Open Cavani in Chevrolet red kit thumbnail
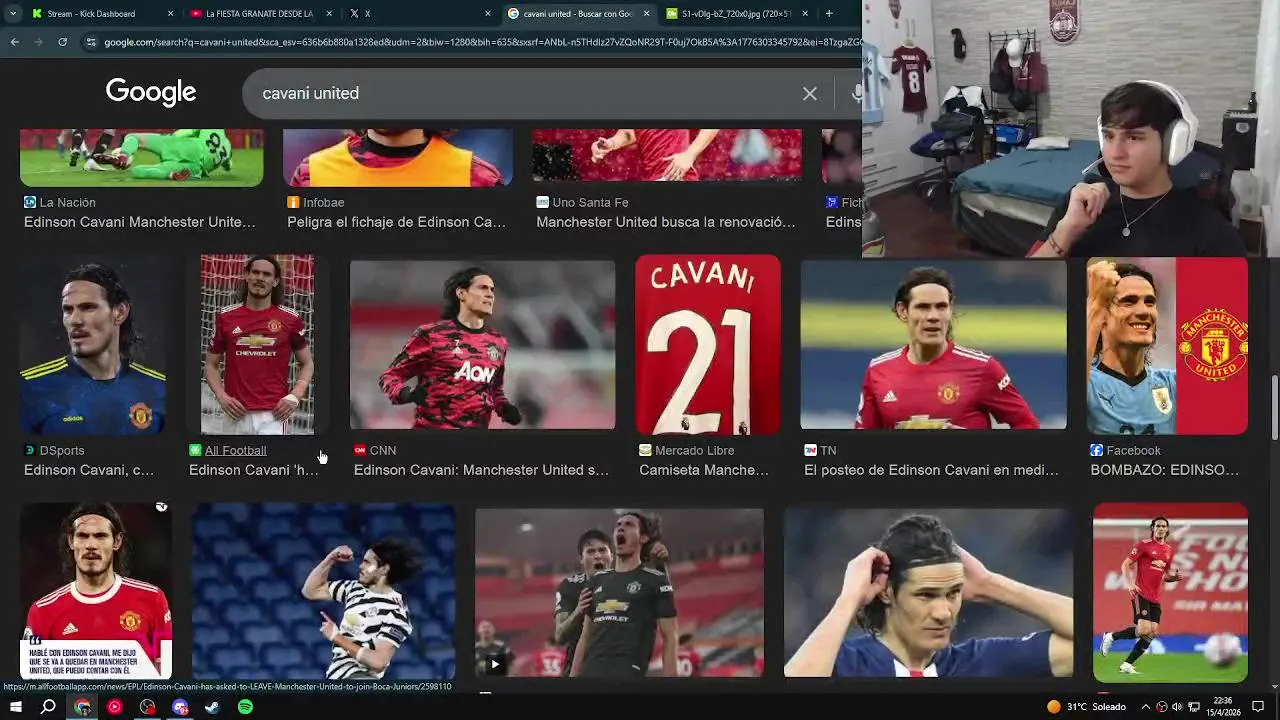The height and width of the screenshot is (720, 1280). click(x=257, y=344)
